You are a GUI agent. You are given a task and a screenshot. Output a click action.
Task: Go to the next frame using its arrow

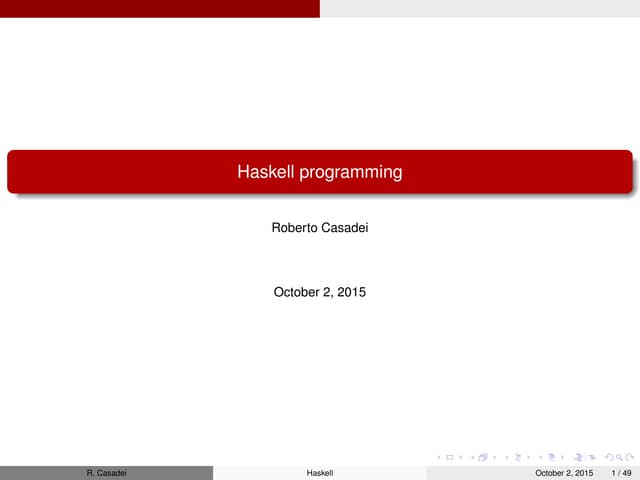(494, 457)
